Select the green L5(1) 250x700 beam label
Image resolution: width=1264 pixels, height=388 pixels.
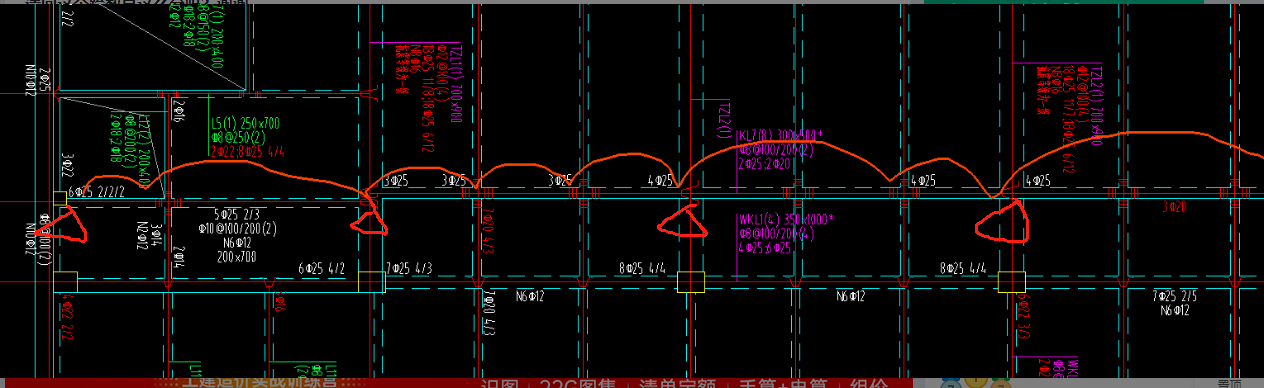click(x=245, y=124)
